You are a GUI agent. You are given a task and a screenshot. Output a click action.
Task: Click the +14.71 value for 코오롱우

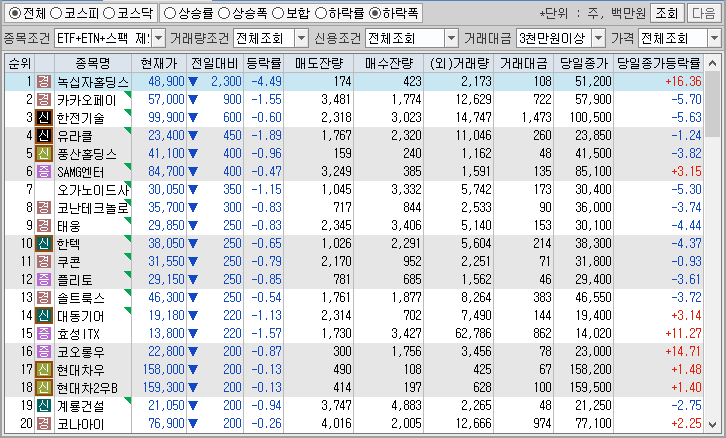(683, 351)
